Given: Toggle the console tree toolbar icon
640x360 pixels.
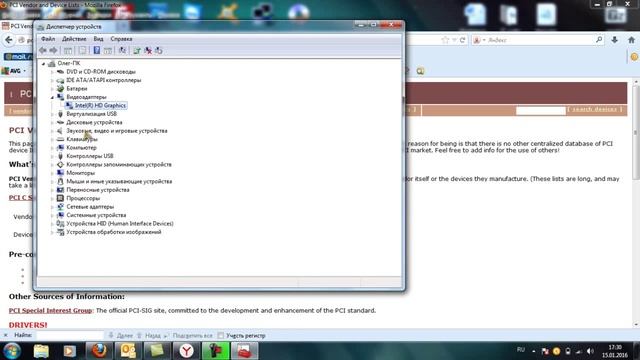Looking at the screenshot, I should pos(68,51).
